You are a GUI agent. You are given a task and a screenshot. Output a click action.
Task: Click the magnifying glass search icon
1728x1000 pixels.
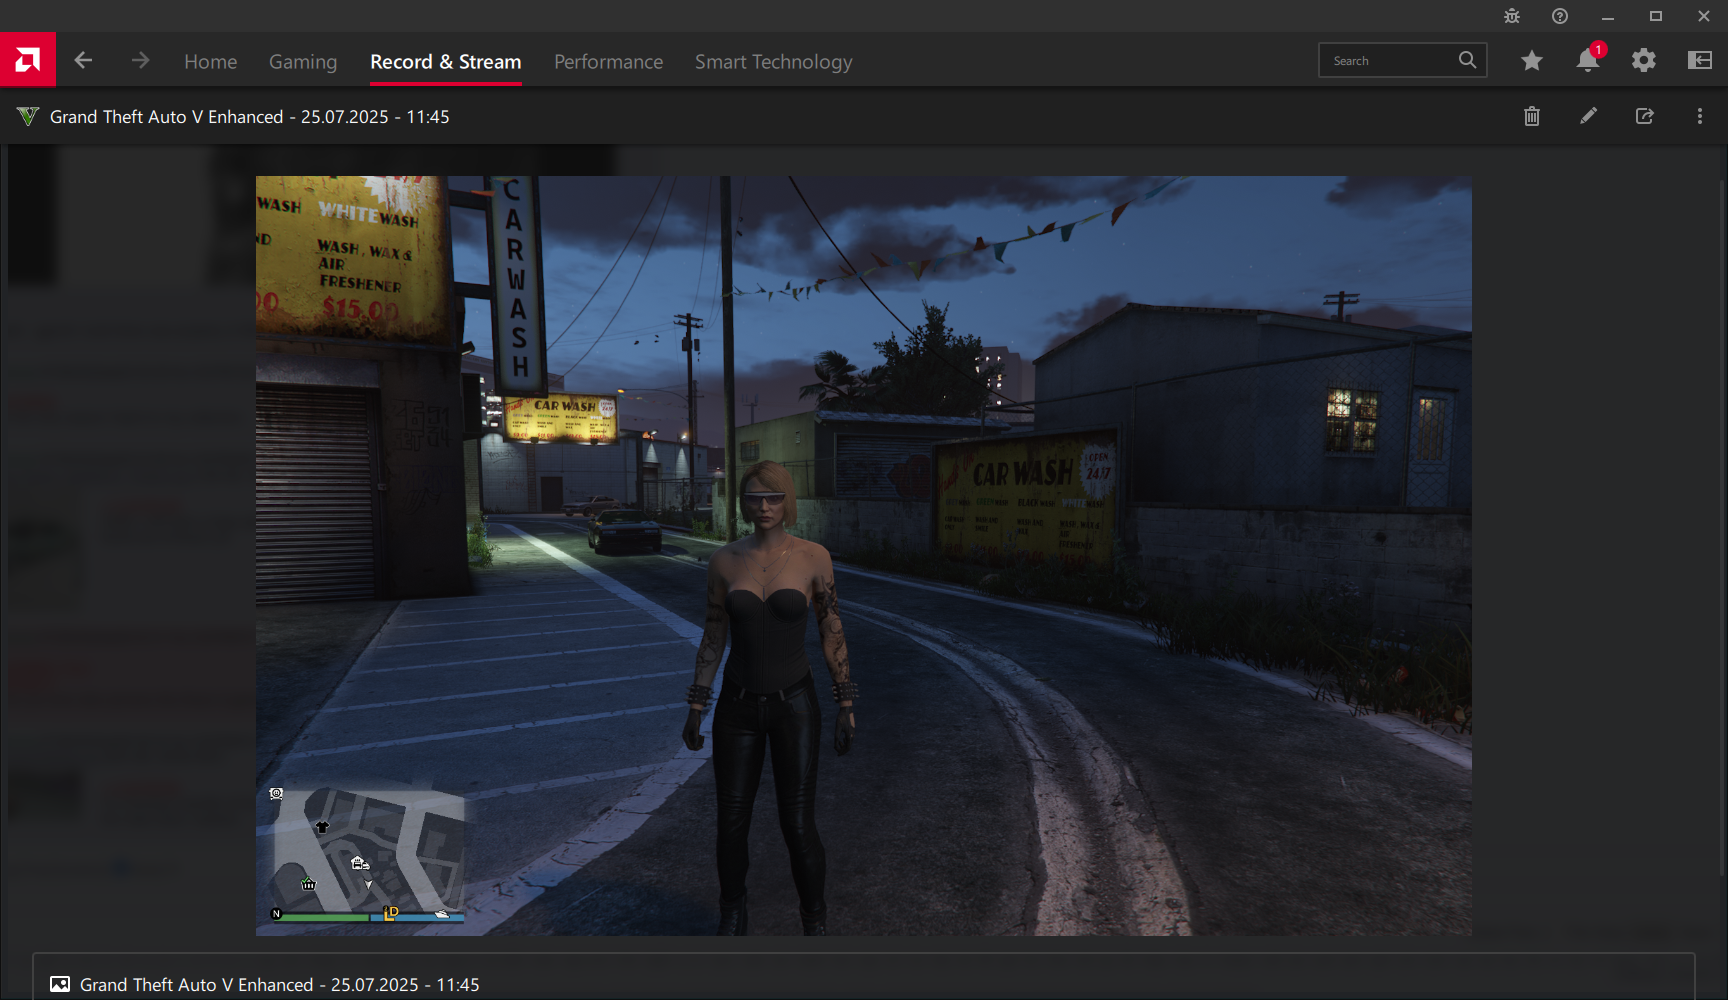click(x=1467, y=60)
